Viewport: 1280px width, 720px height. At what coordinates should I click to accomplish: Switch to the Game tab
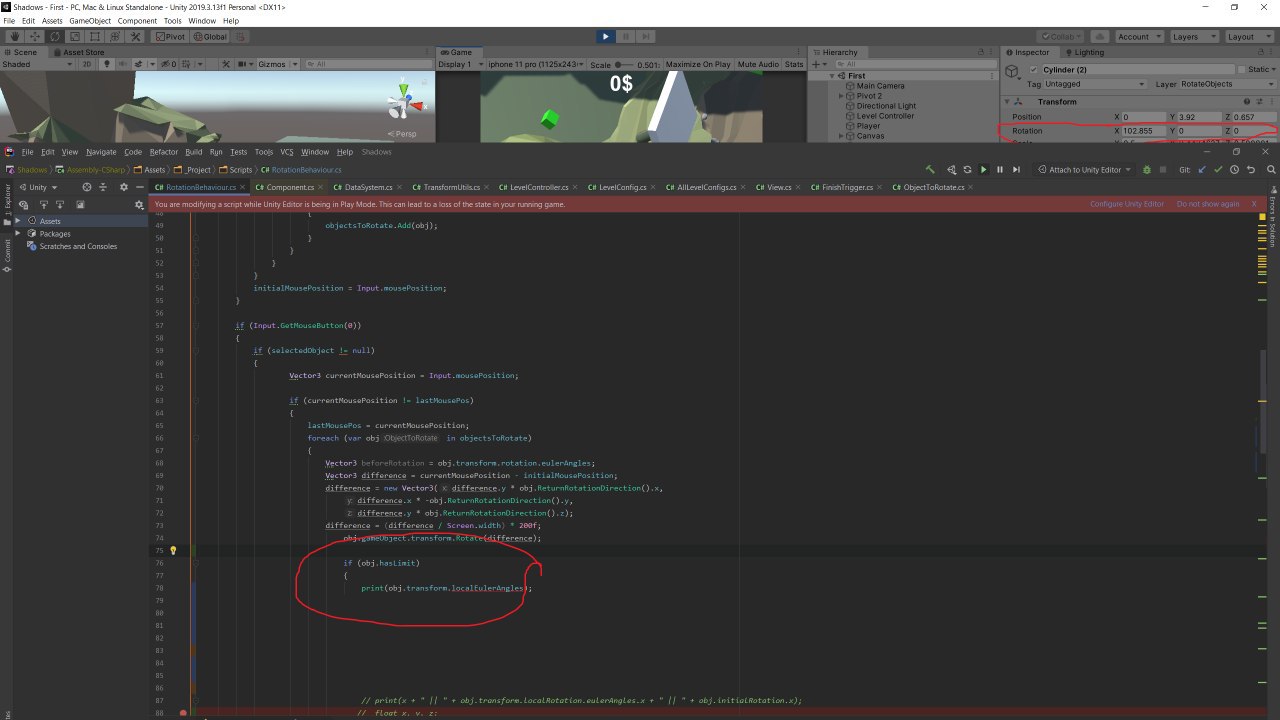coord(457,52)
